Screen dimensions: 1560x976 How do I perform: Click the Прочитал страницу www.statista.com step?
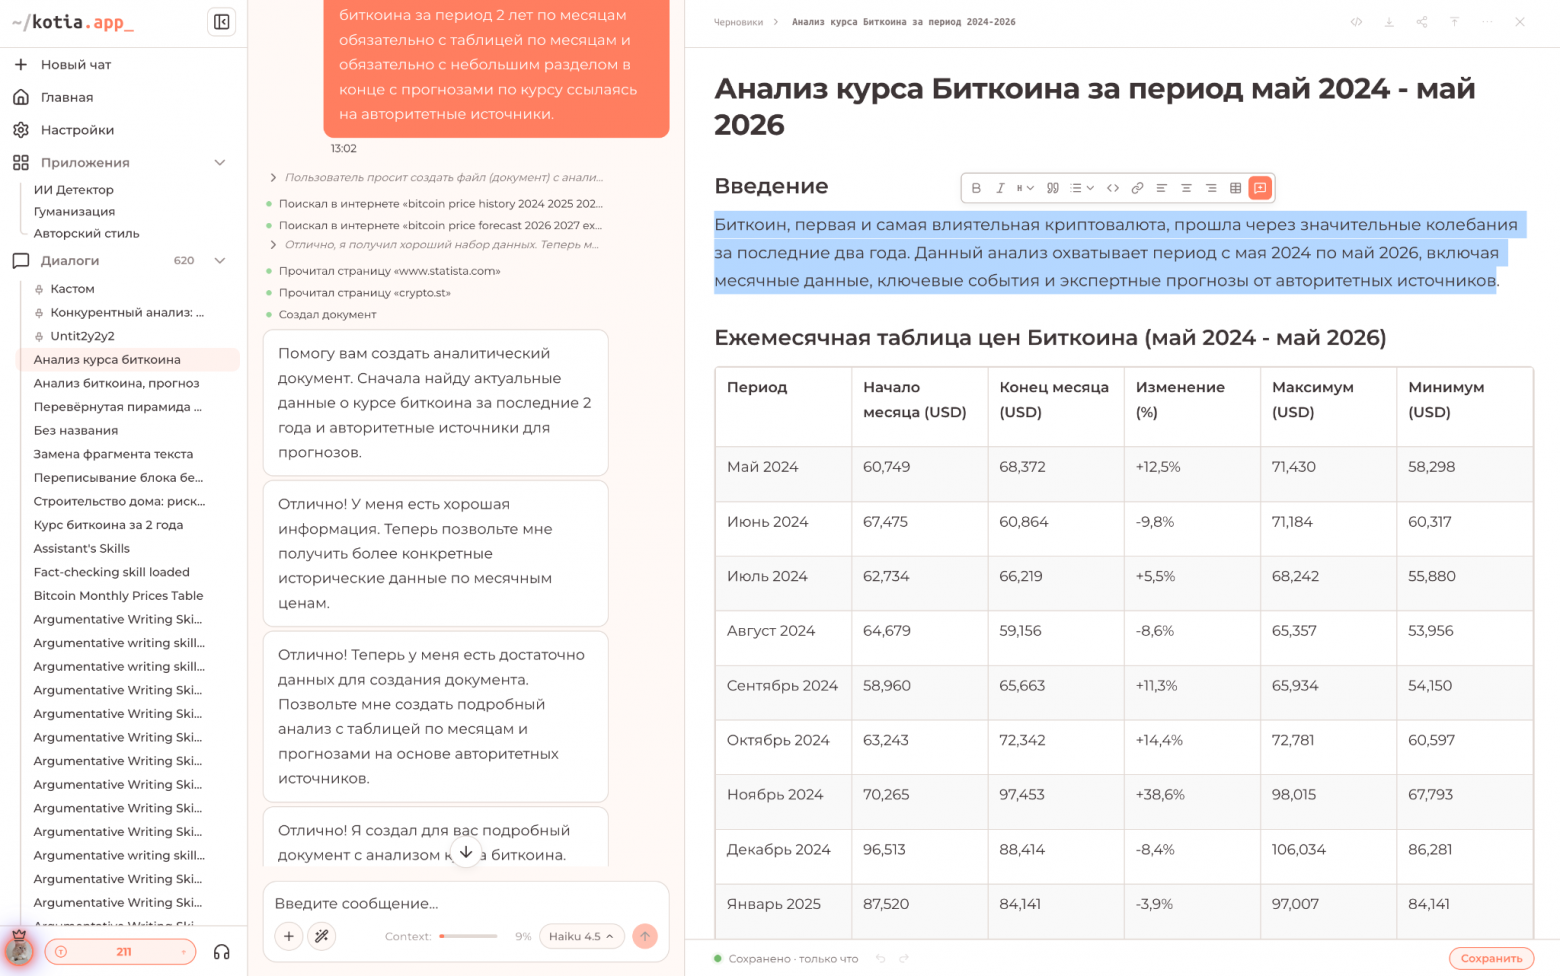[x=389, y=271]
